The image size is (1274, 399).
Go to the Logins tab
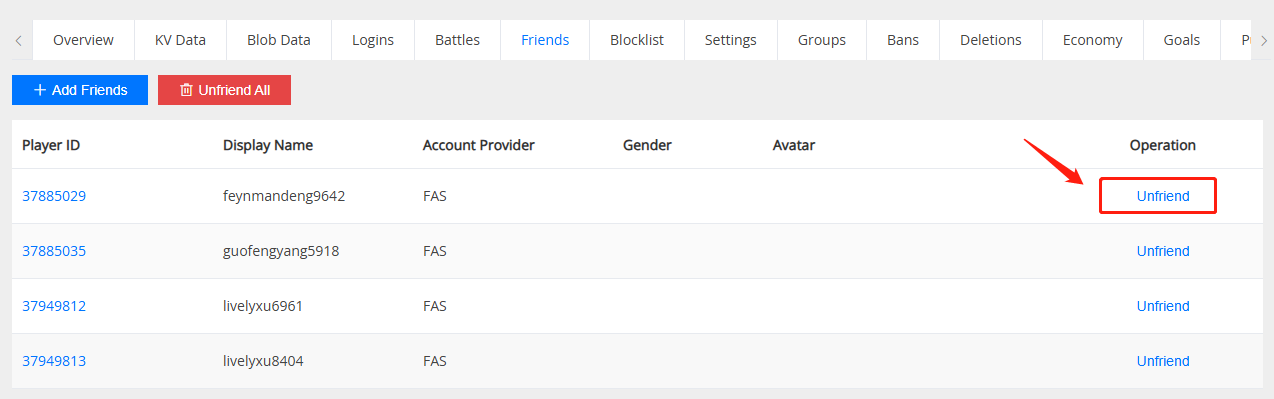pyautogui.click(x=373, y=40)
